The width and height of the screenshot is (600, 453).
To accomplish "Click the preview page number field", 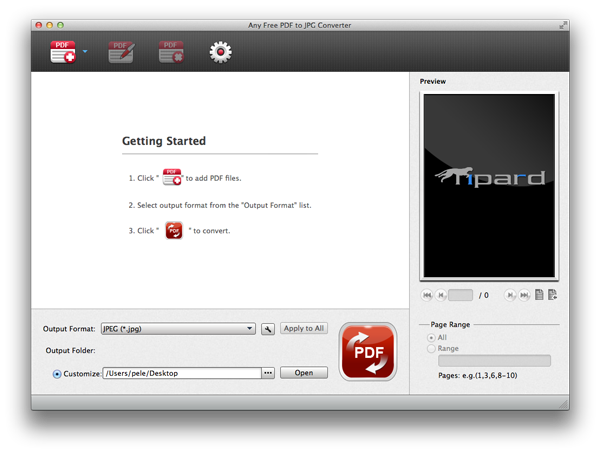I will point(460,295).
